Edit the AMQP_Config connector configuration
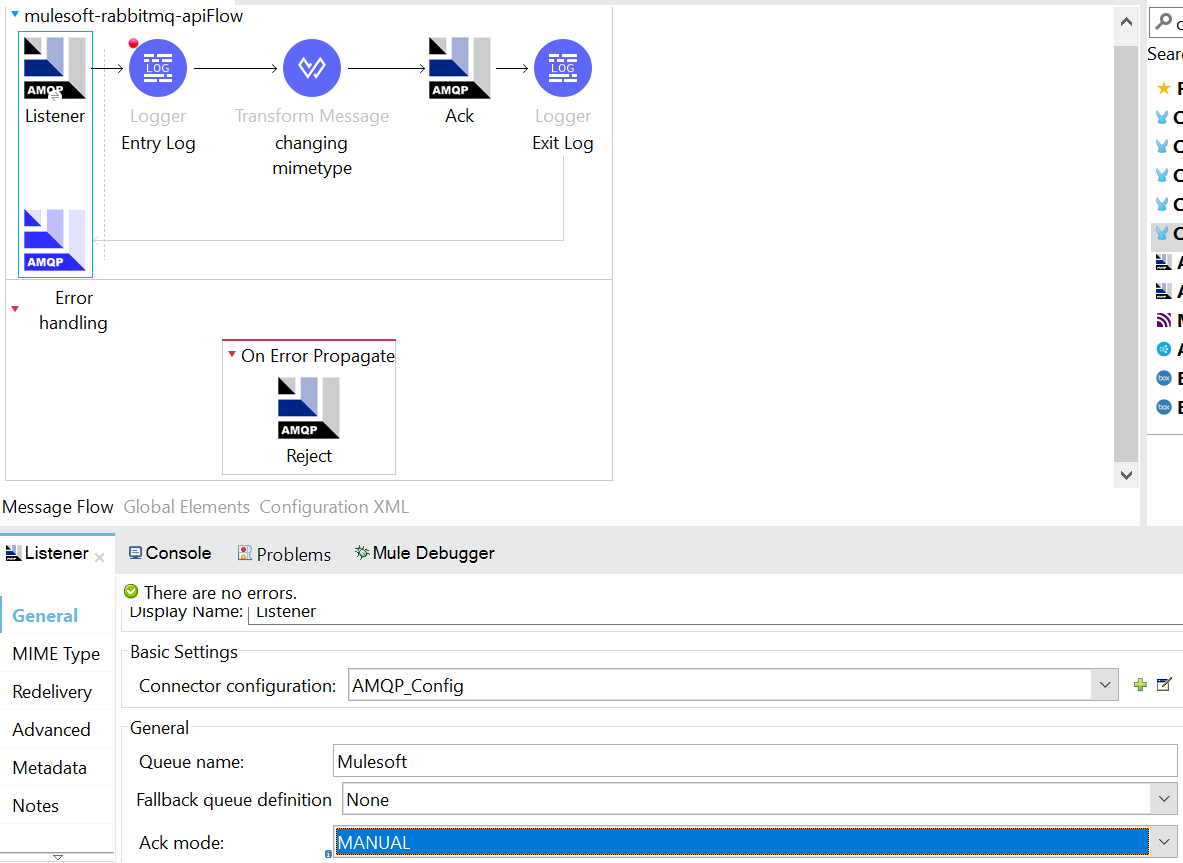 tap(1163, 685)
